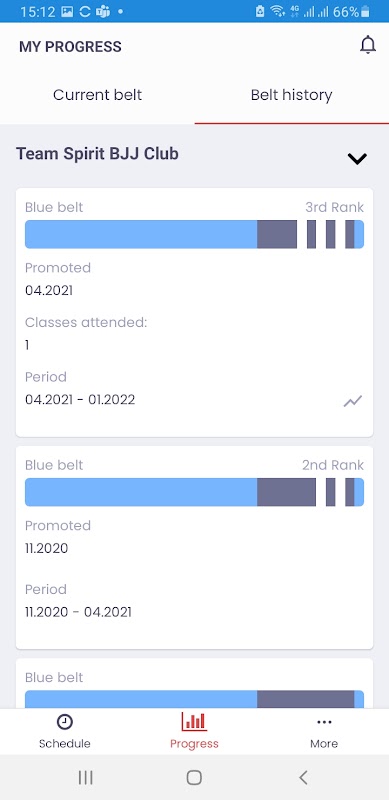This screenshot has width=389, height=800.
Task: Tap the Progress bar chart icon
Action: coord(194,721)
